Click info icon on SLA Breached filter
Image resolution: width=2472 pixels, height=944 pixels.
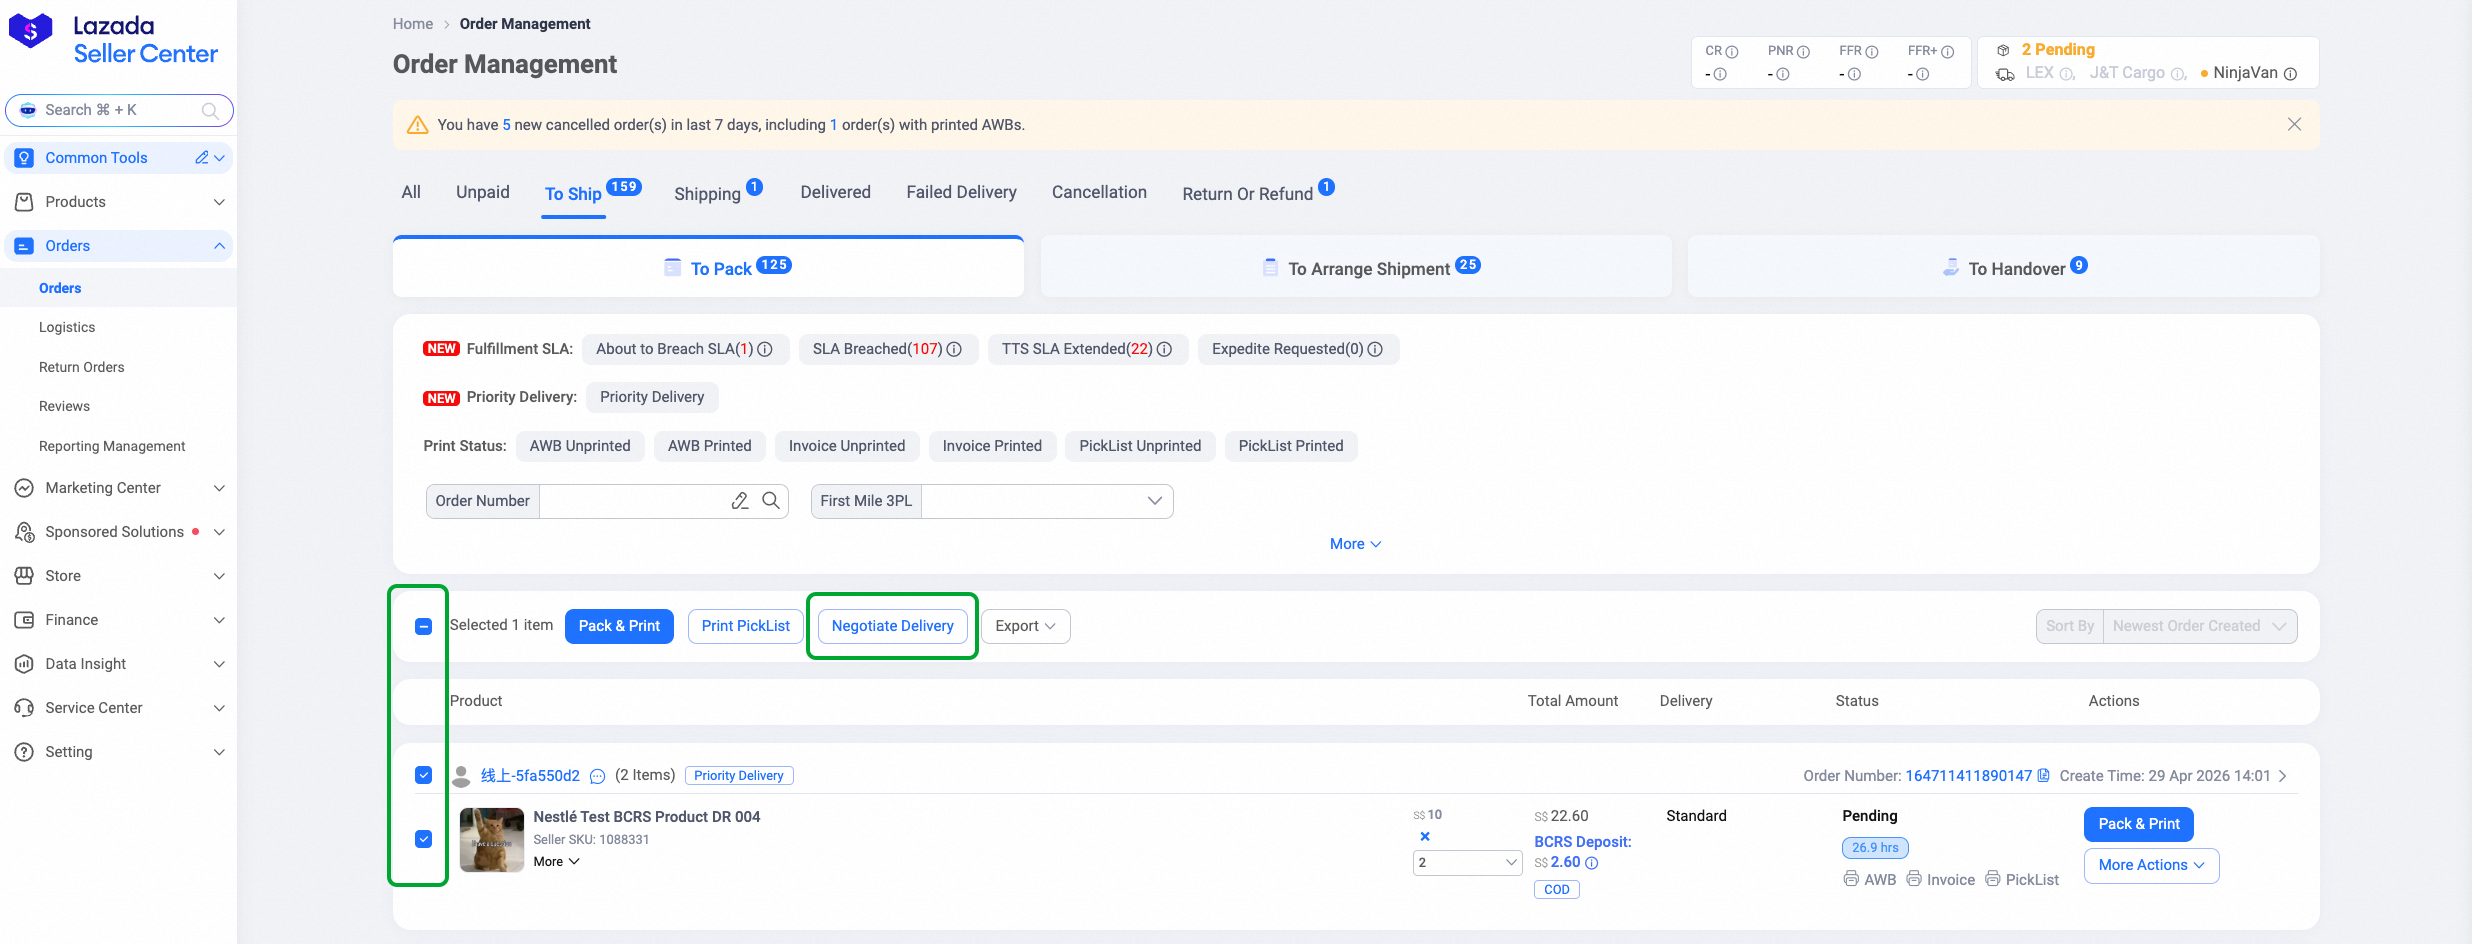(x=954, y=349)
